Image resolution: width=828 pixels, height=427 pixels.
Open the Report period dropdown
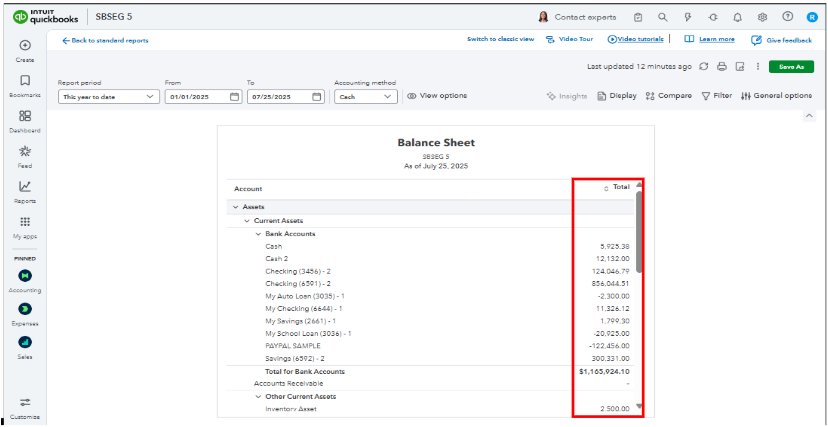pos(108,97)
